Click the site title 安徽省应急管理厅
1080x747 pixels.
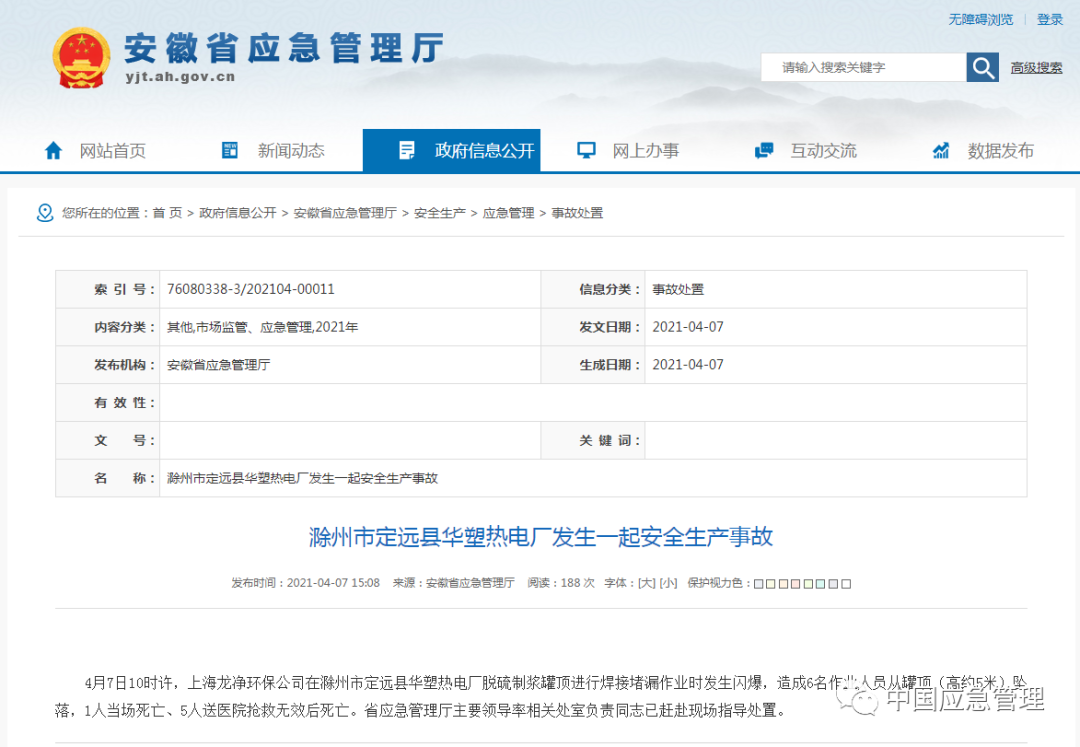(x=284, y=49)
